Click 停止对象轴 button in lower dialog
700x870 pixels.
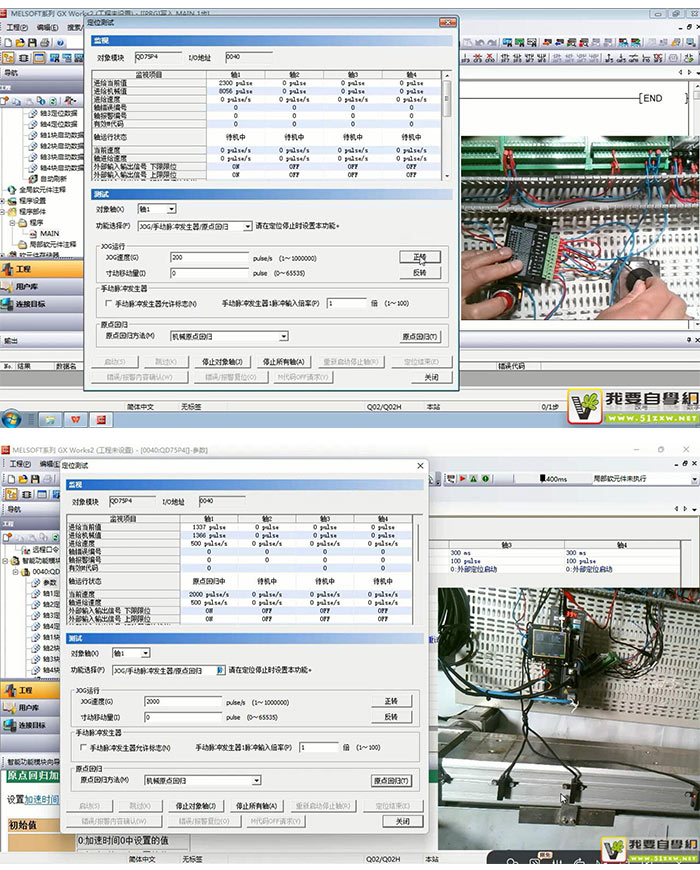point(195,806)
